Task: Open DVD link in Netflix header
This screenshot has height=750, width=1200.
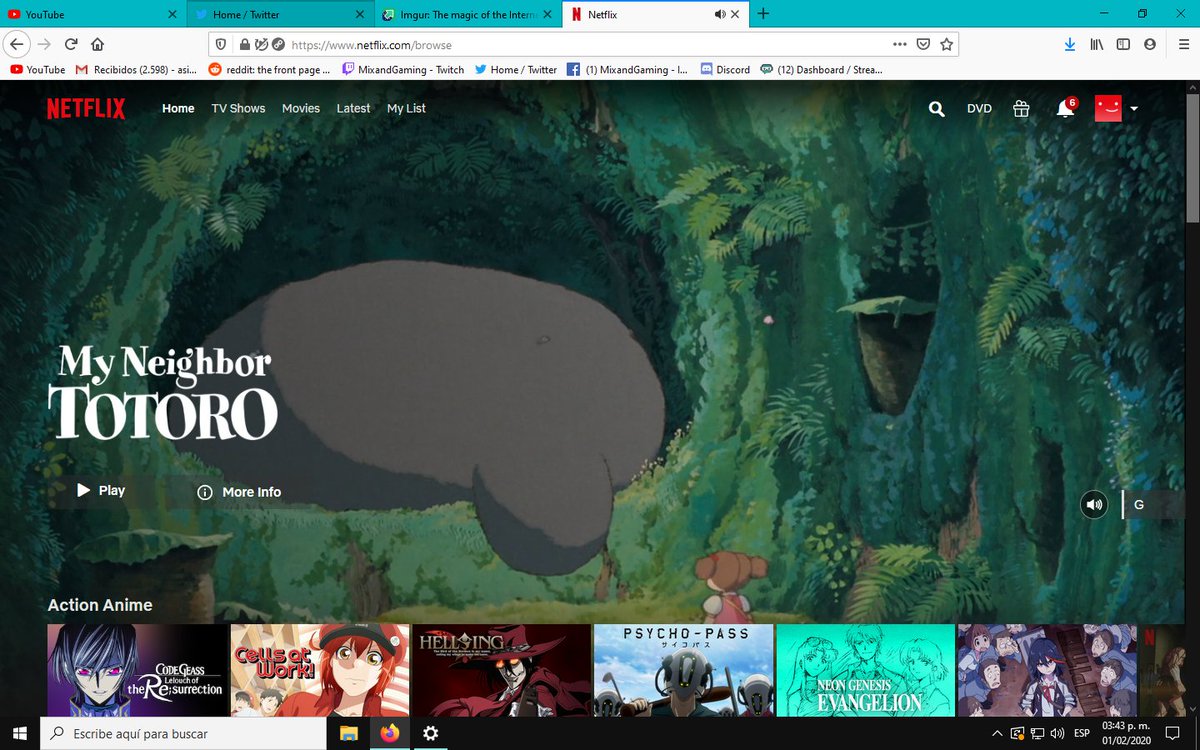Action: 979,108
